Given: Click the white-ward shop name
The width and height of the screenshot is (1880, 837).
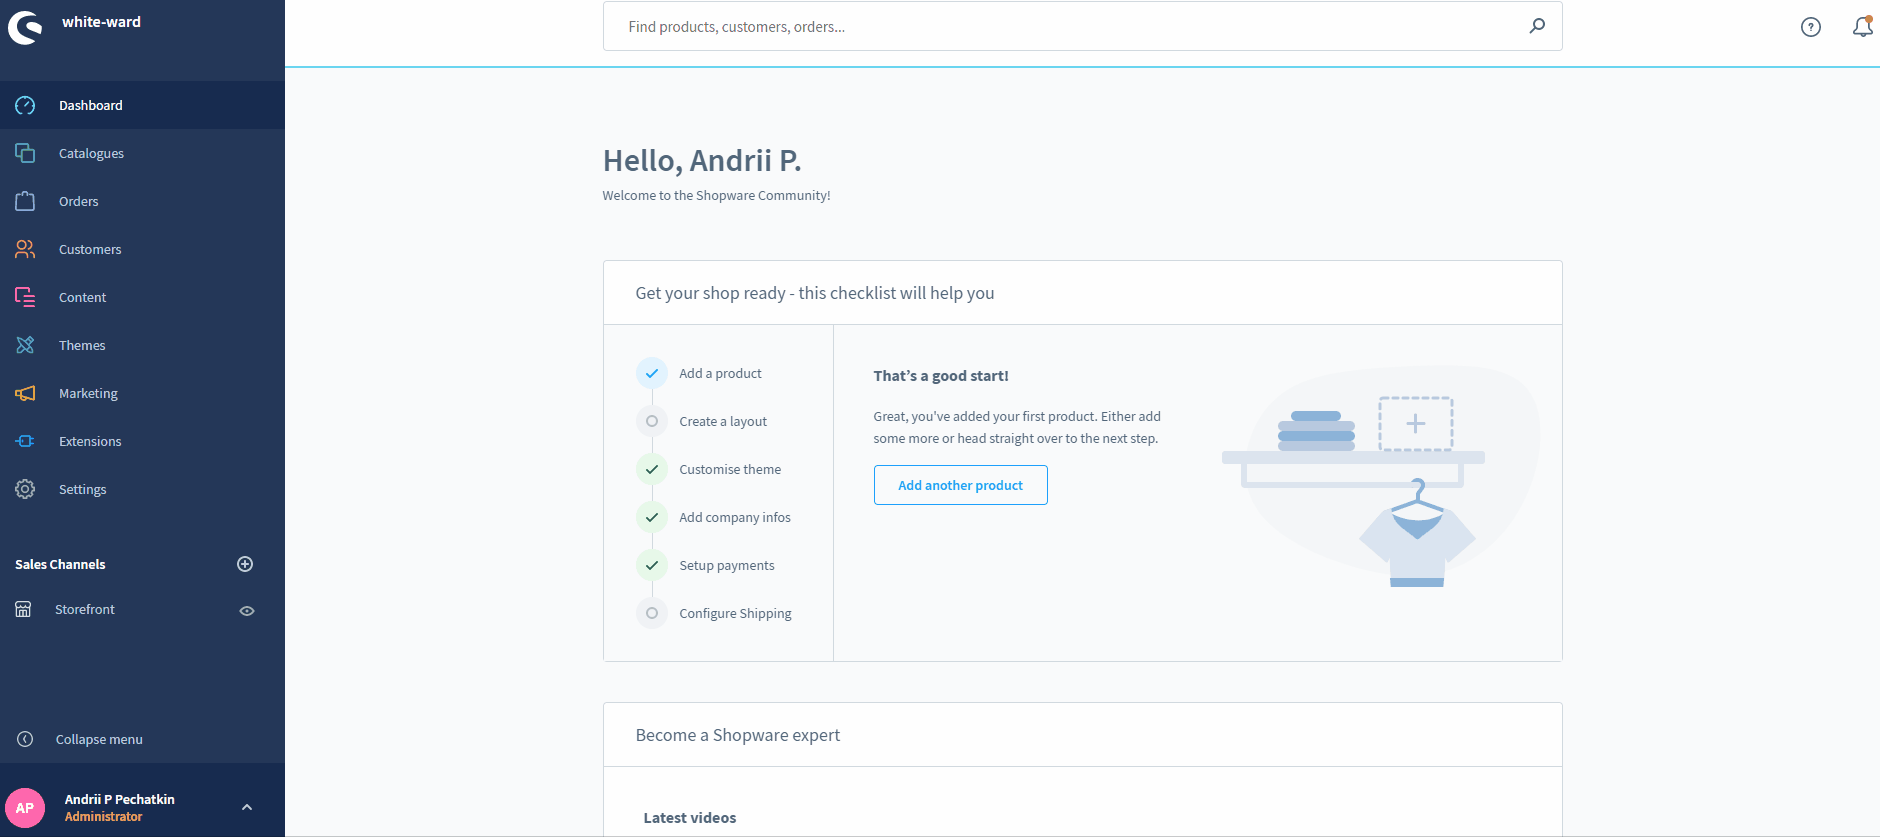Looking at the screenshot, I should 101,21.
